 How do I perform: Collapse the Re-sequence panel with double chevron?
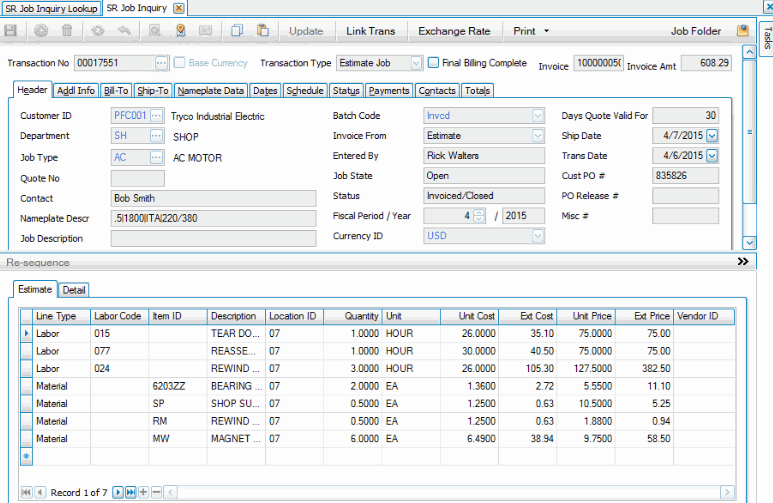click(742, 262)
